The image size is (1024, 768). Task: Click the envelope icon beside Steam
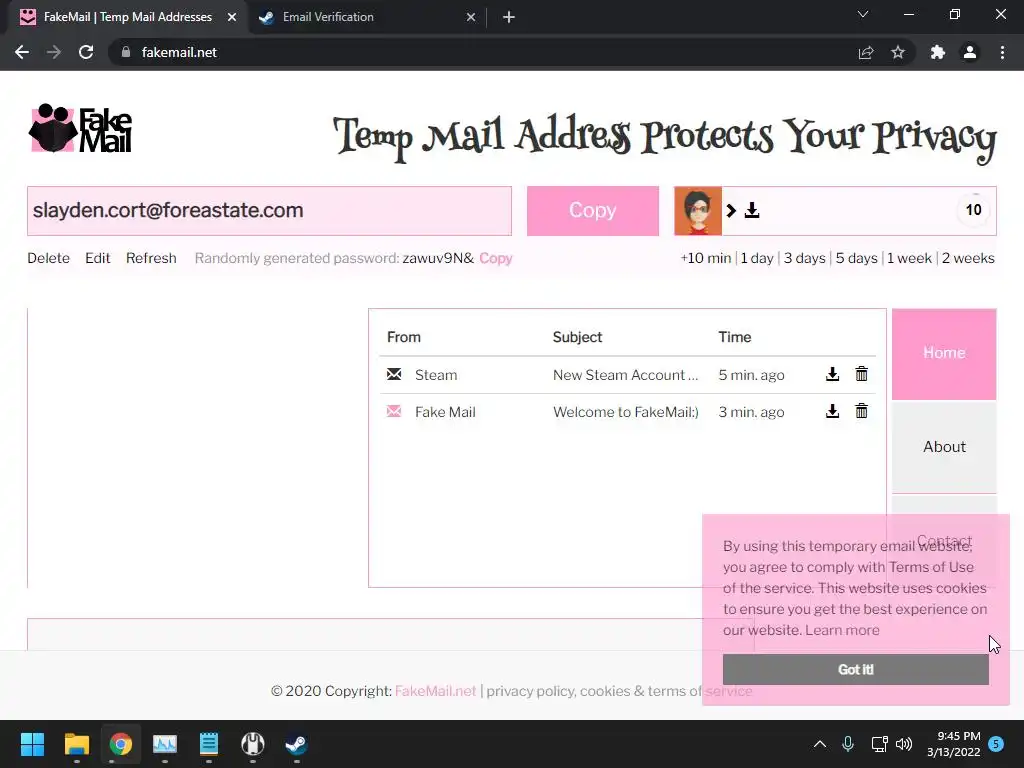coord(394,374)
